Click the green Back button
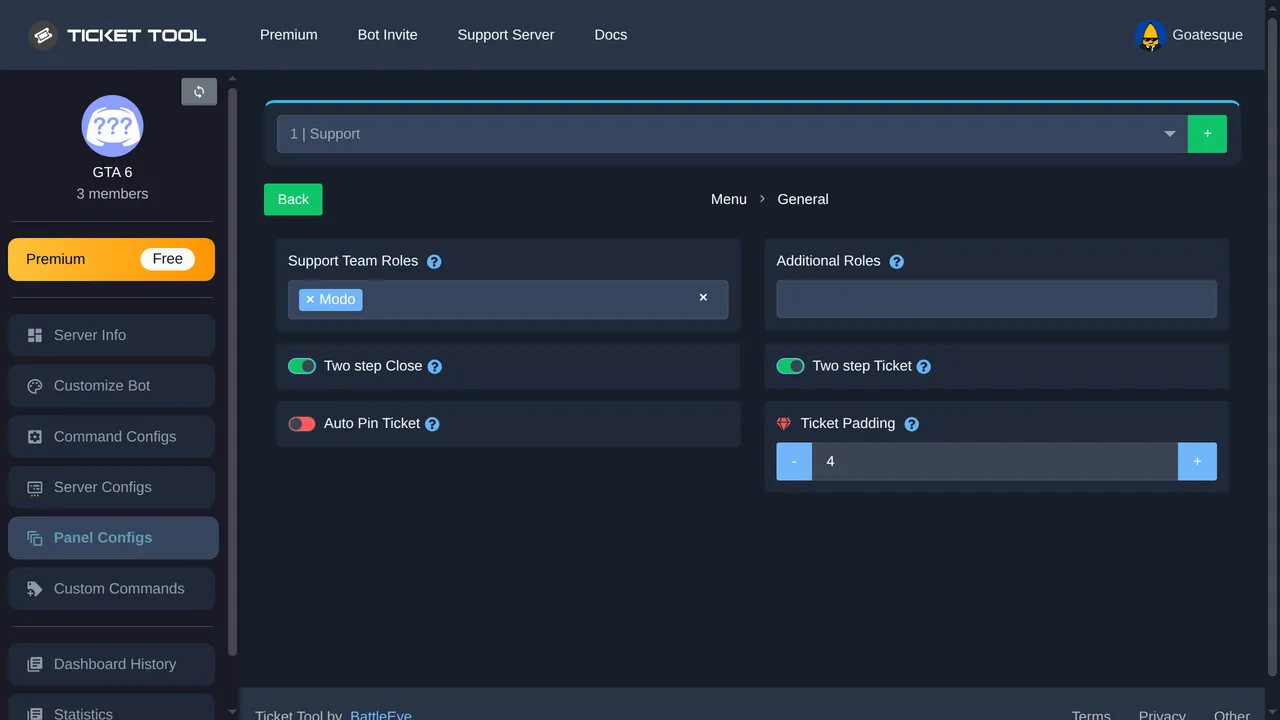This screenshot has width=1280, height=720. tap(293, 199)
